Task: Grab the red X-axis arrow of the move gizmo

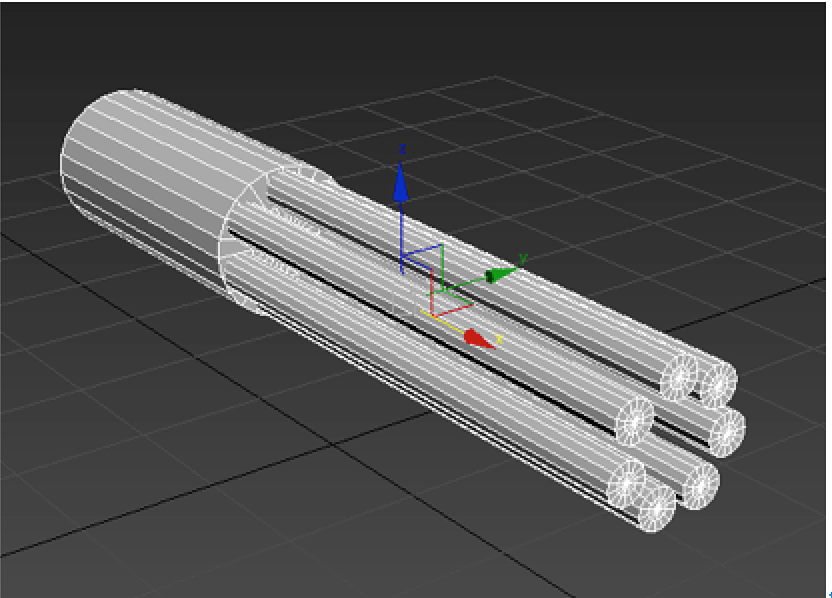Action: point(479,339)
